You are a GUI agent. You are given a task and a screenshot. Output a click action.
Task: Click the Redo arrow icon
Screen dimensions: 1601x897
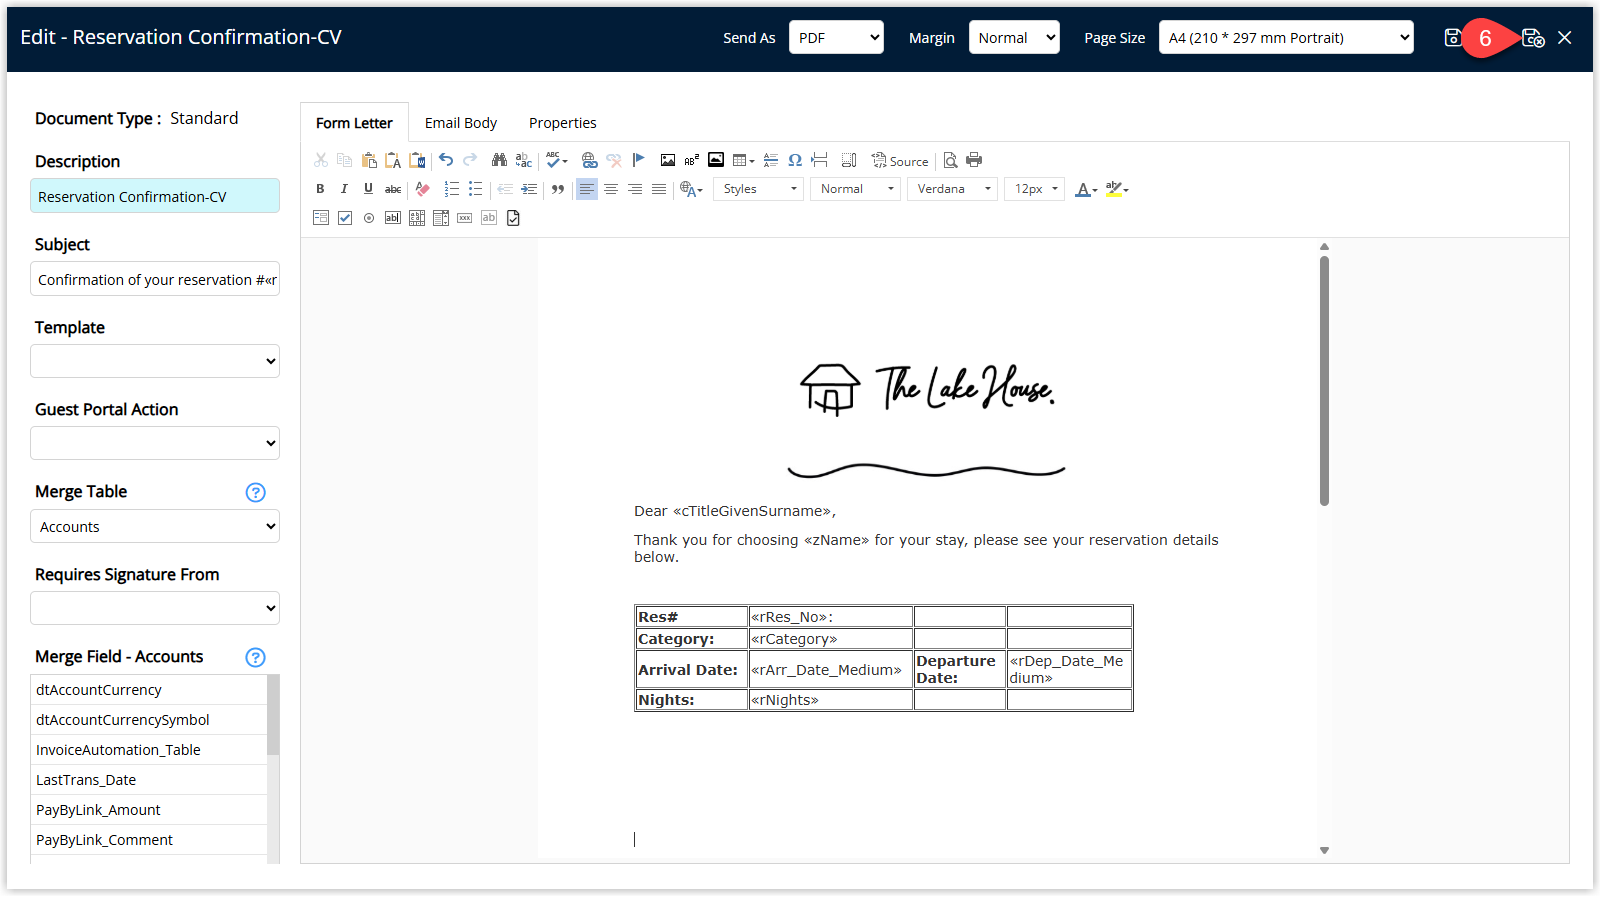tap(470, 160)
